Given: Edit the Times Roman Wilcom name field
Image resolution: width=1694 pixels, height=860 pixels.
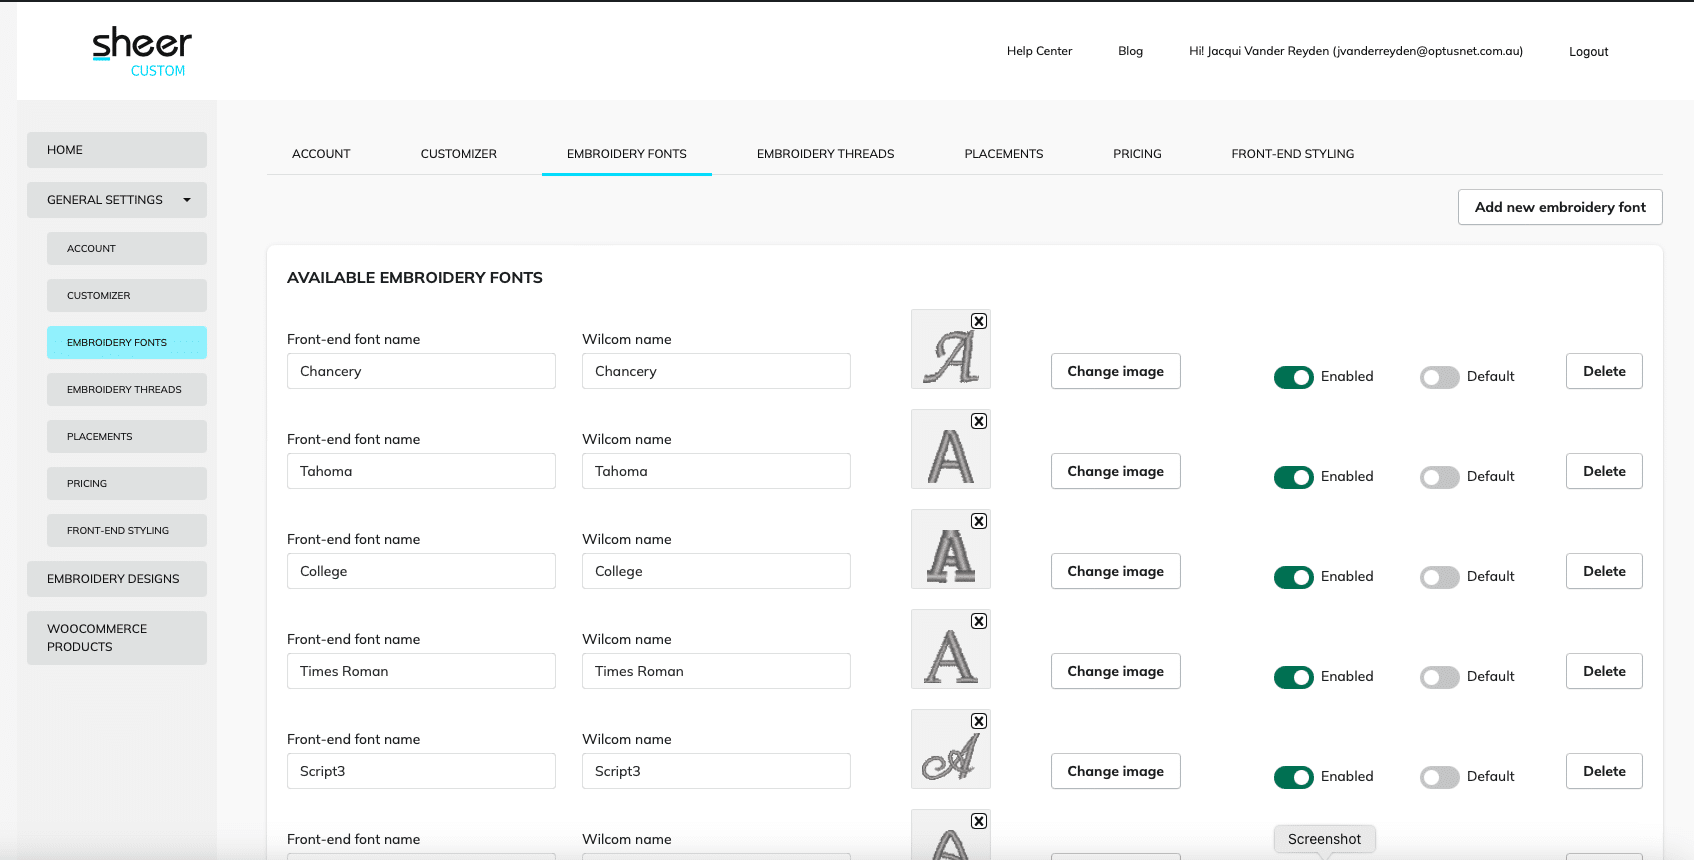Looking at the screenshot, I should pyautogui.click(x=716, y=671).
